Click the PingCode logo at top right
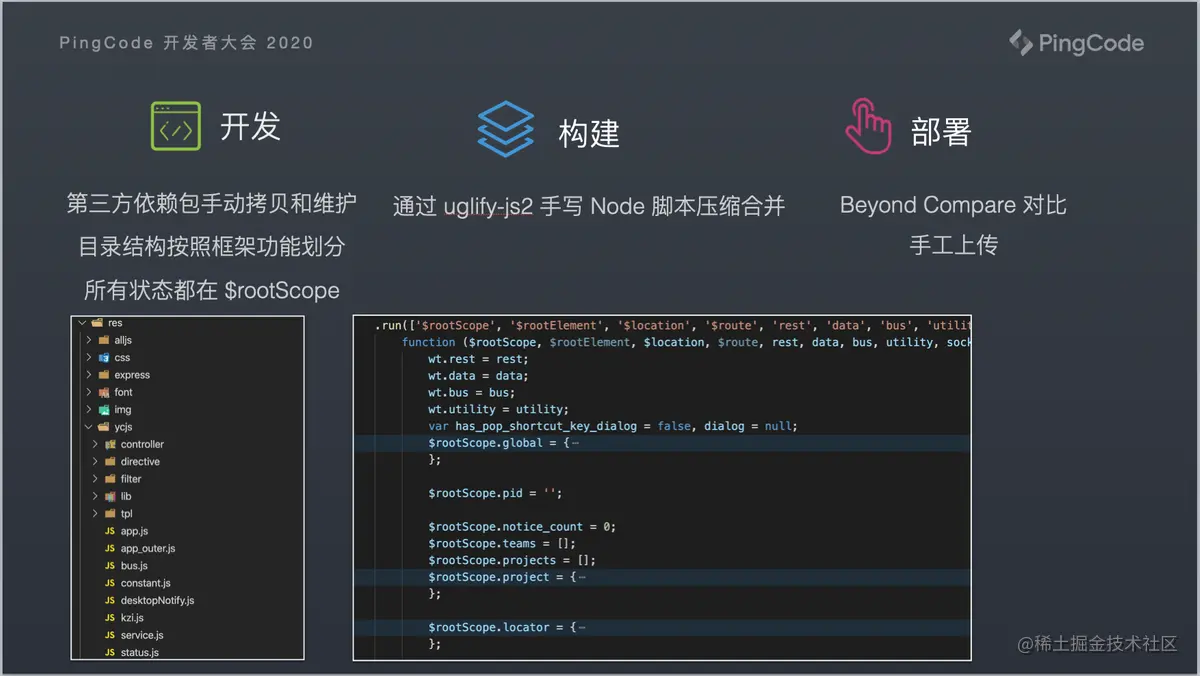 point(1076,43)
